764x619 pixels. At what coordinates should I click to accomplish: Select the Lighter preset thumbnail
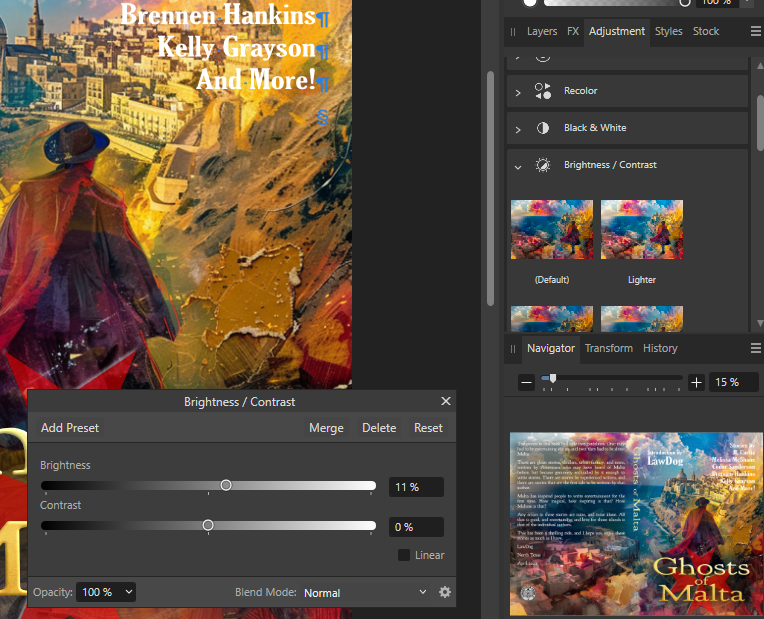[x=642, y=230]
